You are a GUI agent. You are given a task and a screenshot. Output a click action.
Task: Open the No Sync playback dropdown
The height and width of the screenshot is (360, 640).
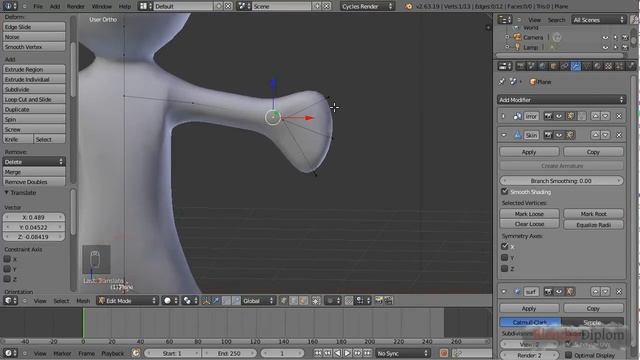(403, 353)
